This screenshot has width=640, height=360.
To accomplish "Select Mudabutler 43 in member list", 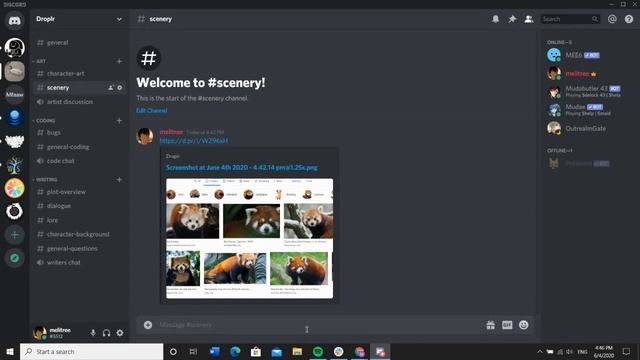I will pyautogui.click(x=584, y=91).
